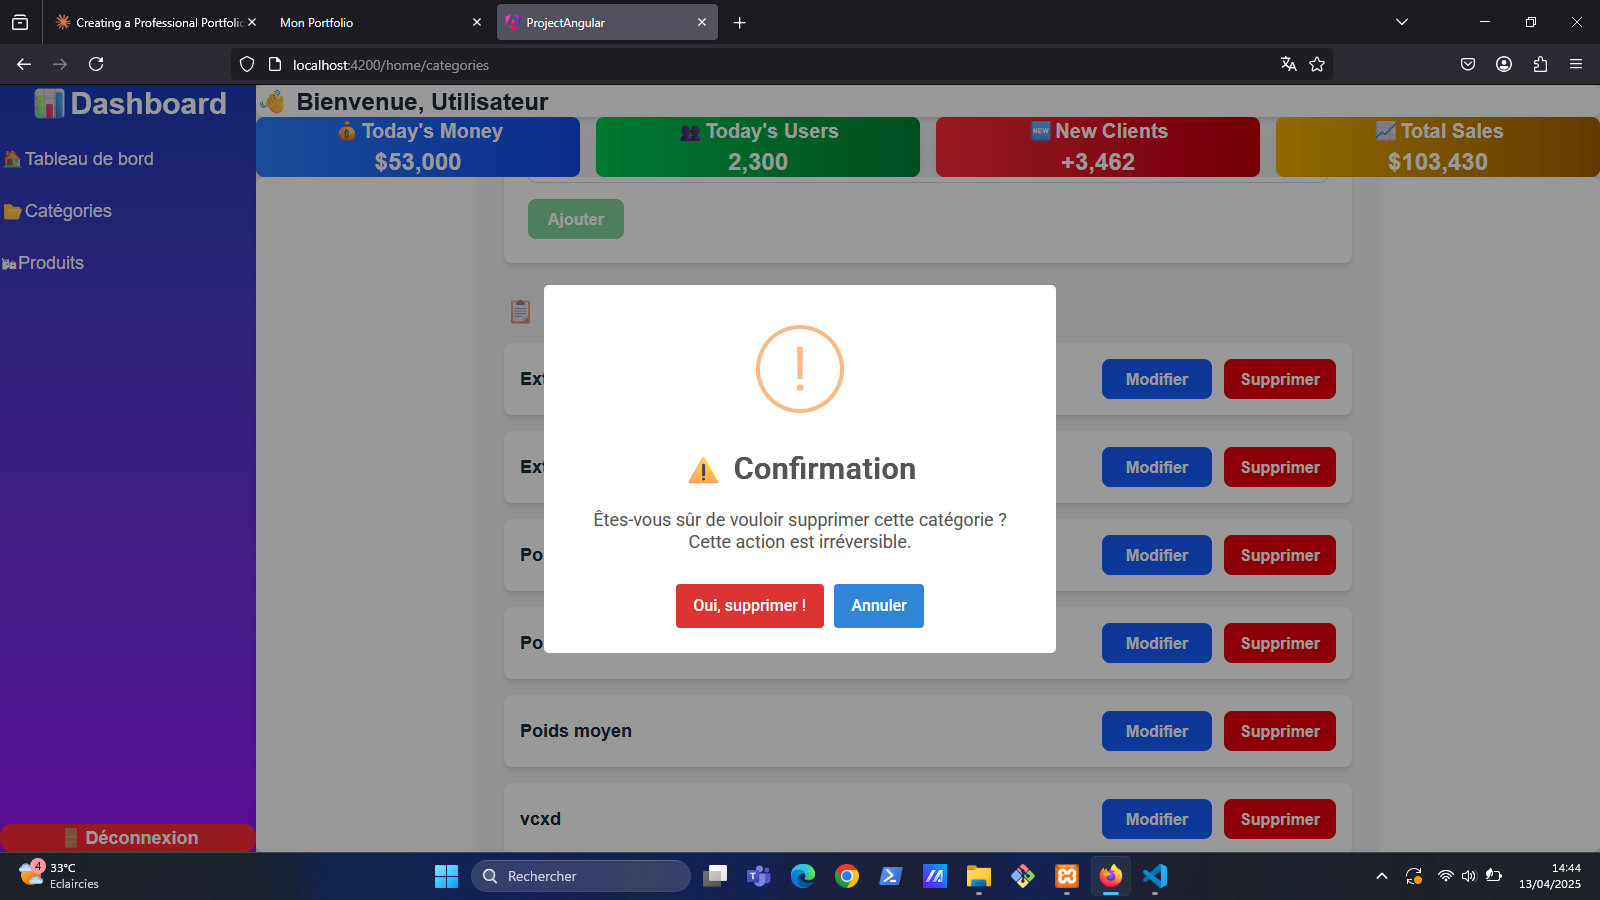1600x900 pixels.
Task: Open the Extensions puzzle icon
Action: [x=1540, y=64]
